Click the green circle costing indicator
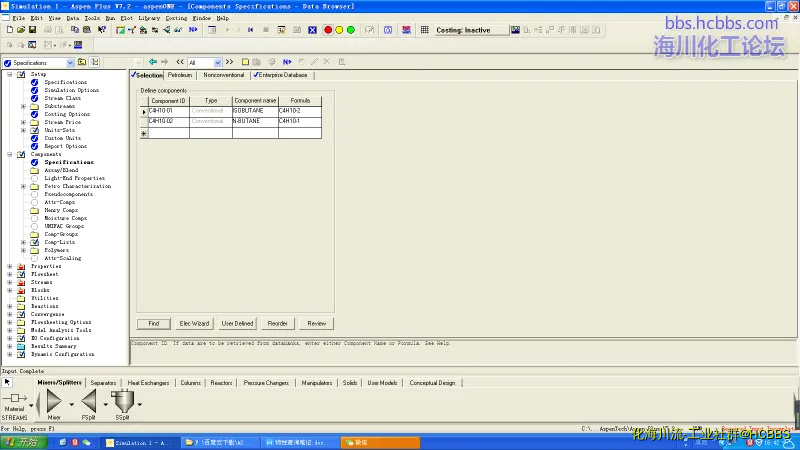 tap(351, 30)
